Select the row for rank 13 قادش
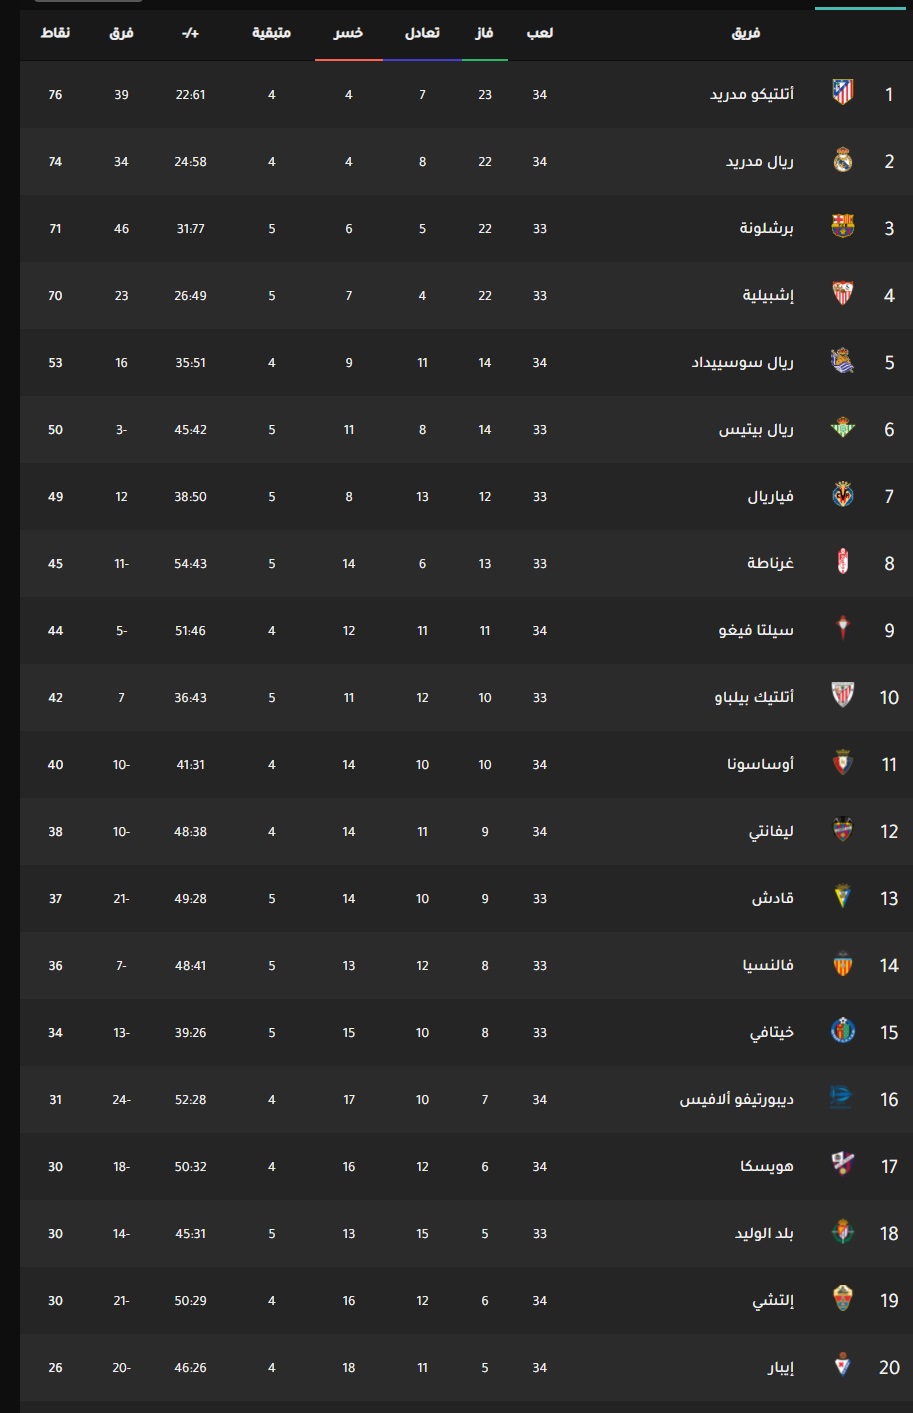 click(466, 898)
